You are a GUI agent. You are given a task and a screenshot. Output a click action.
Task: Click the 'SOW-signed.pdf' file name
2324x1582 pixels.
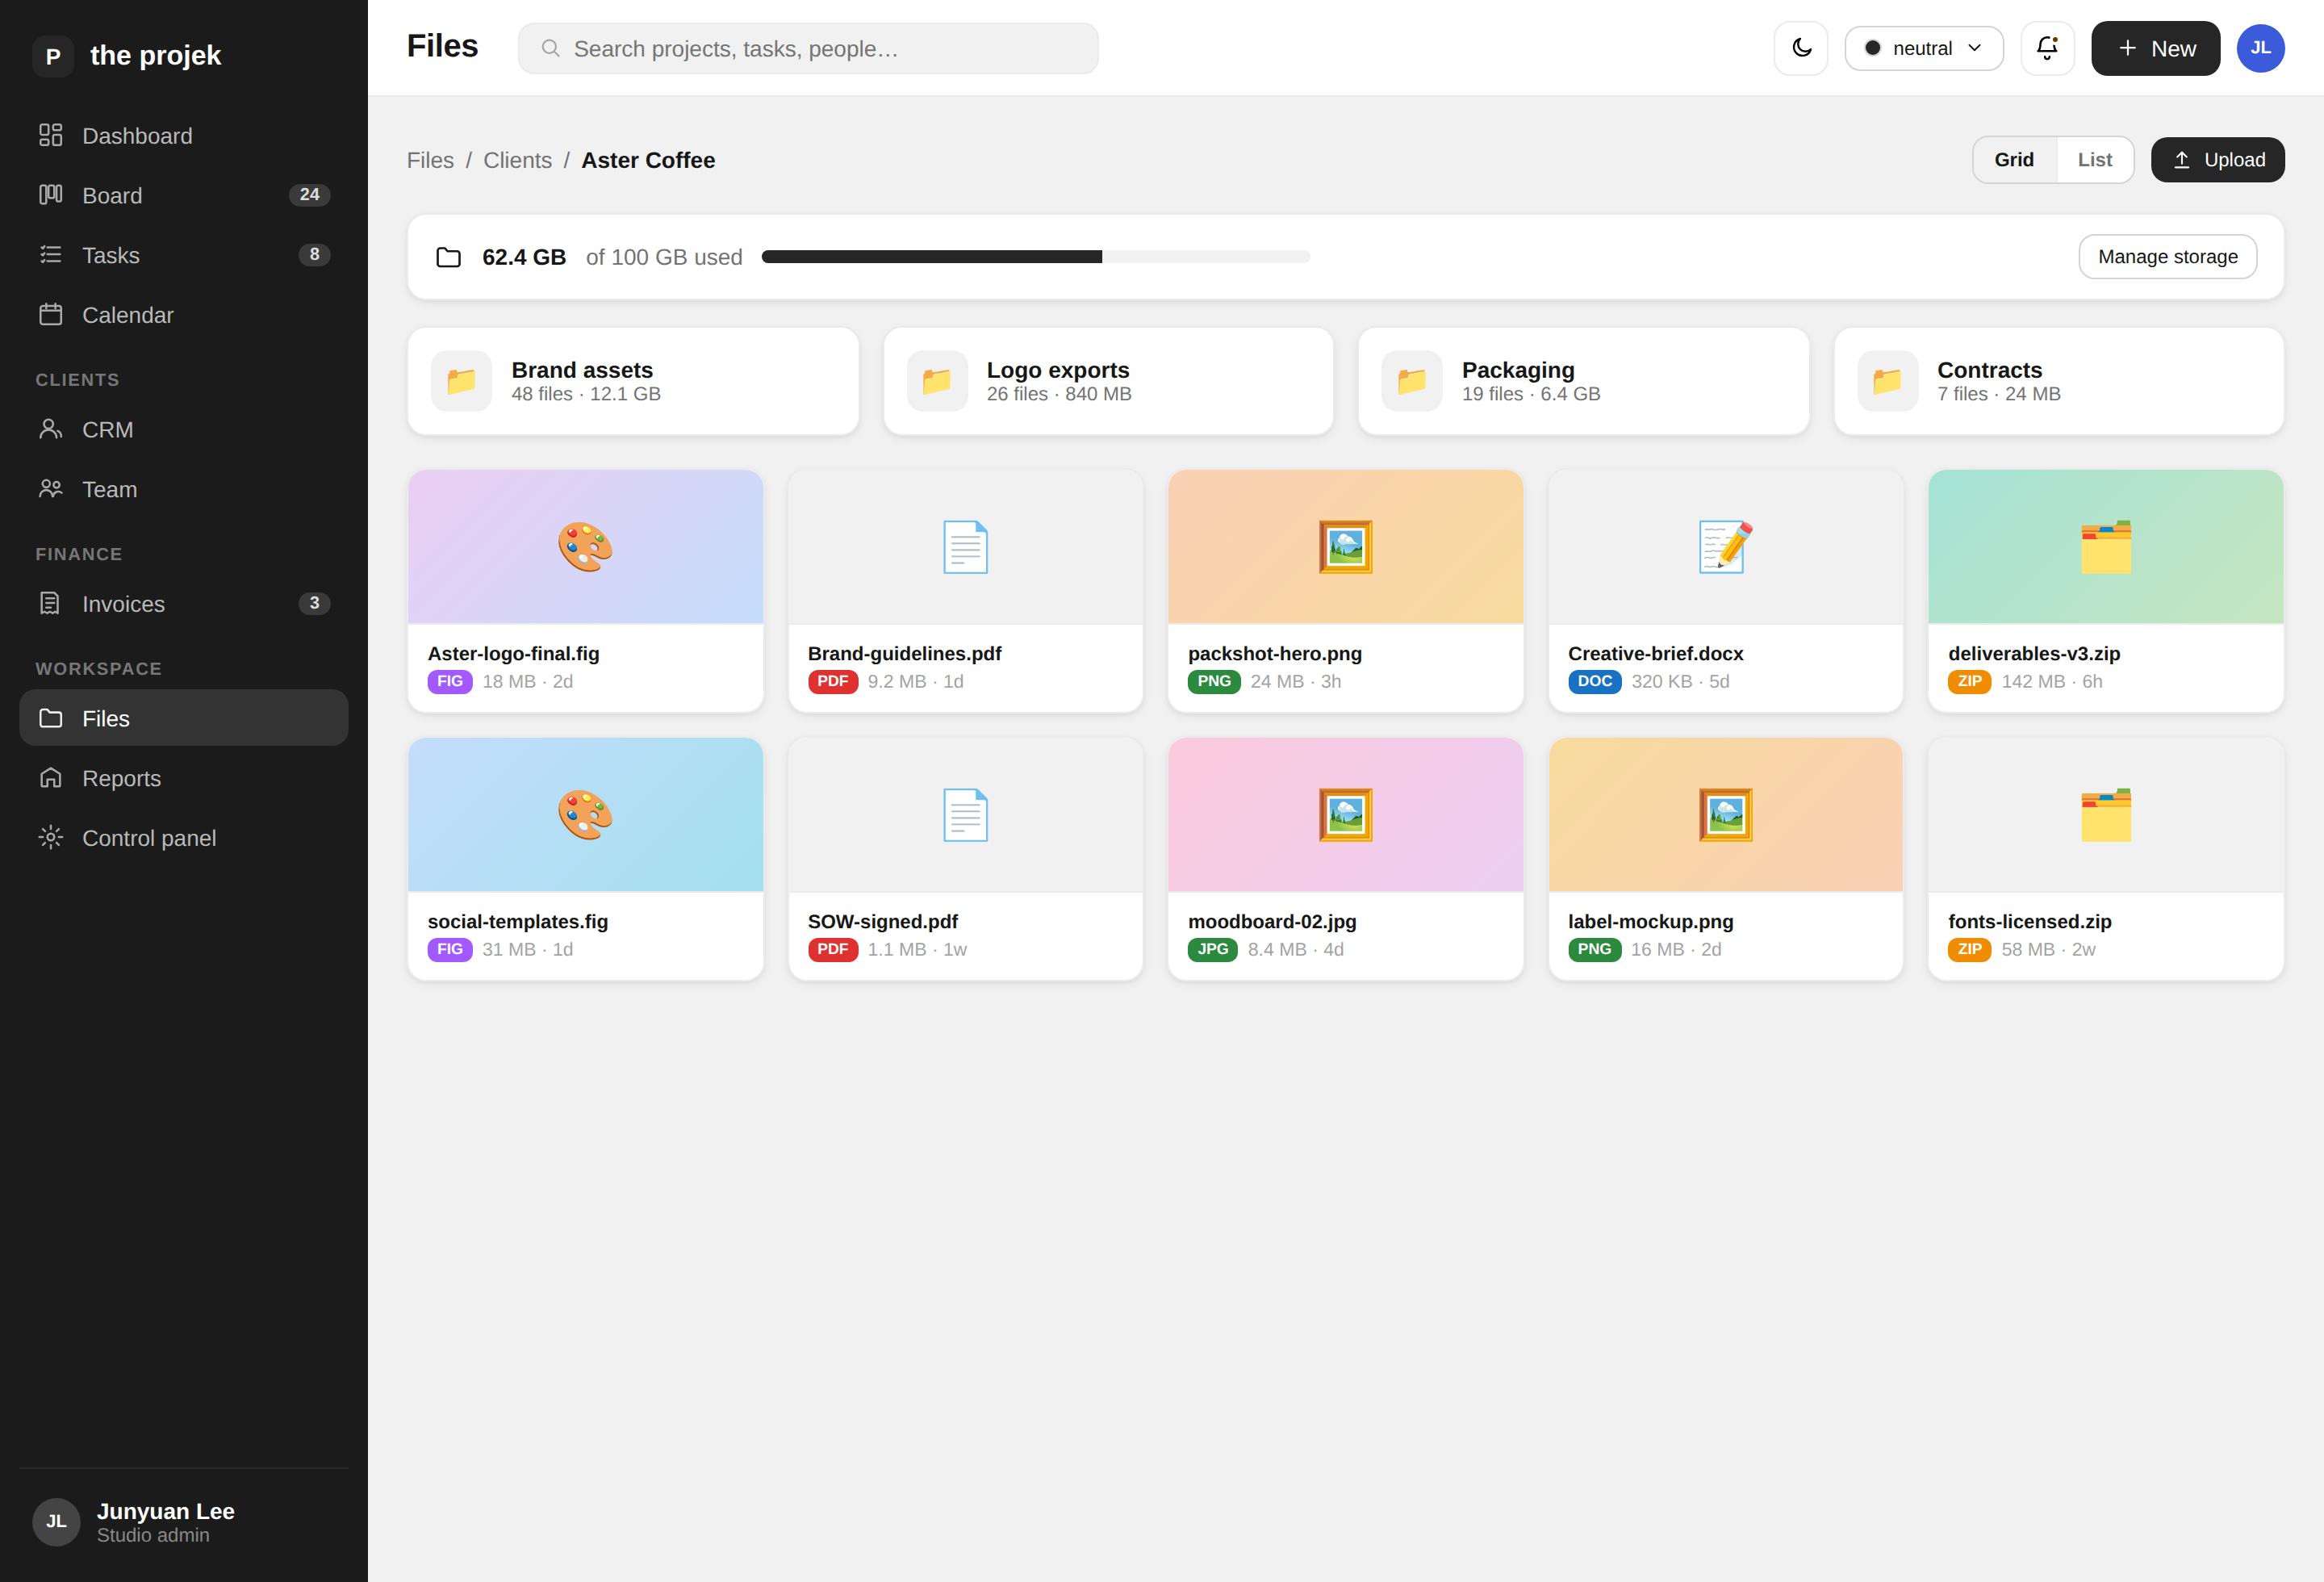tap(883, 921)
